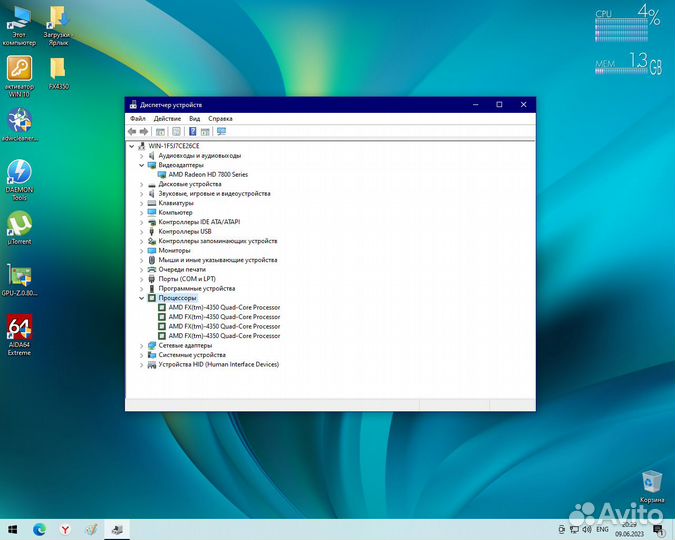Image resolution: width=675 pixels, height=540 pixels.
Task: Click the Windows Start button
Action: [12, 529]
